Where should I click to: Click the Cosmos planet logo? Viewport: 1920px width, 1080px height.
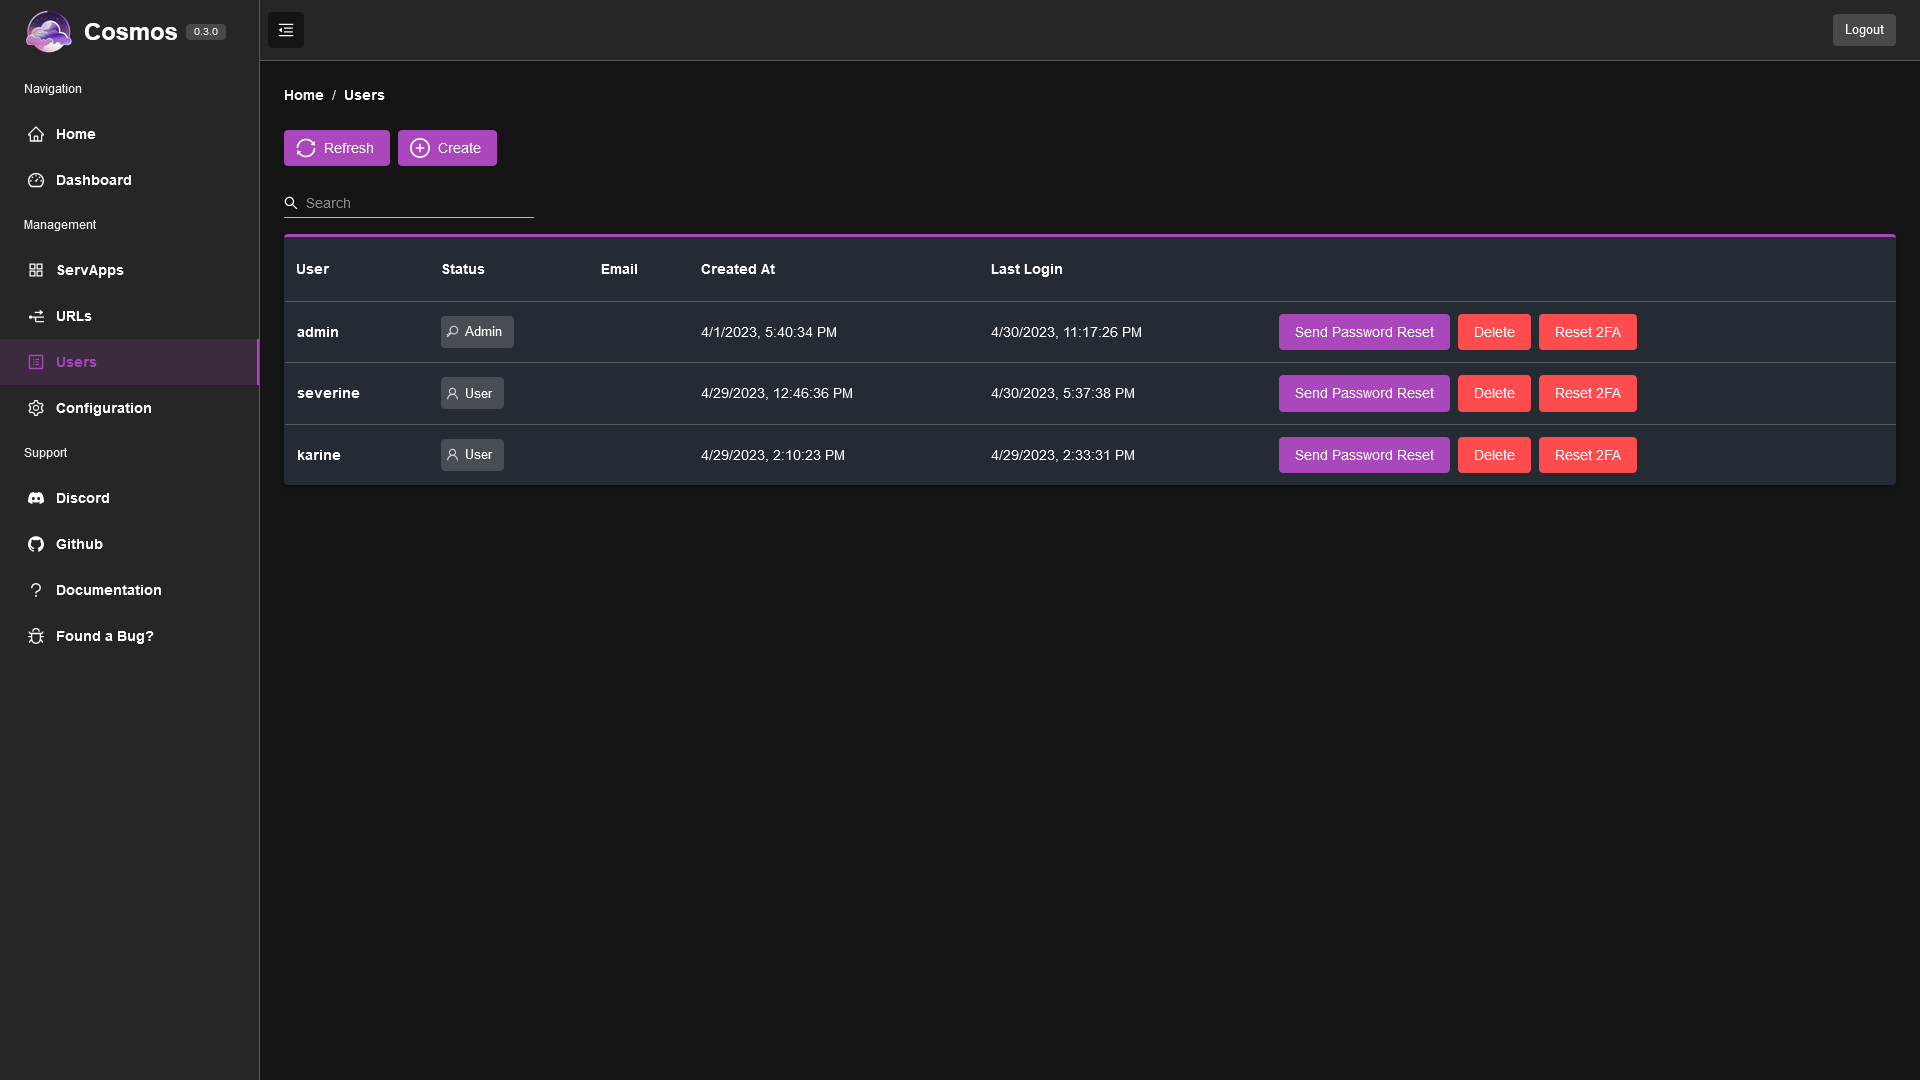coord(48,31)
